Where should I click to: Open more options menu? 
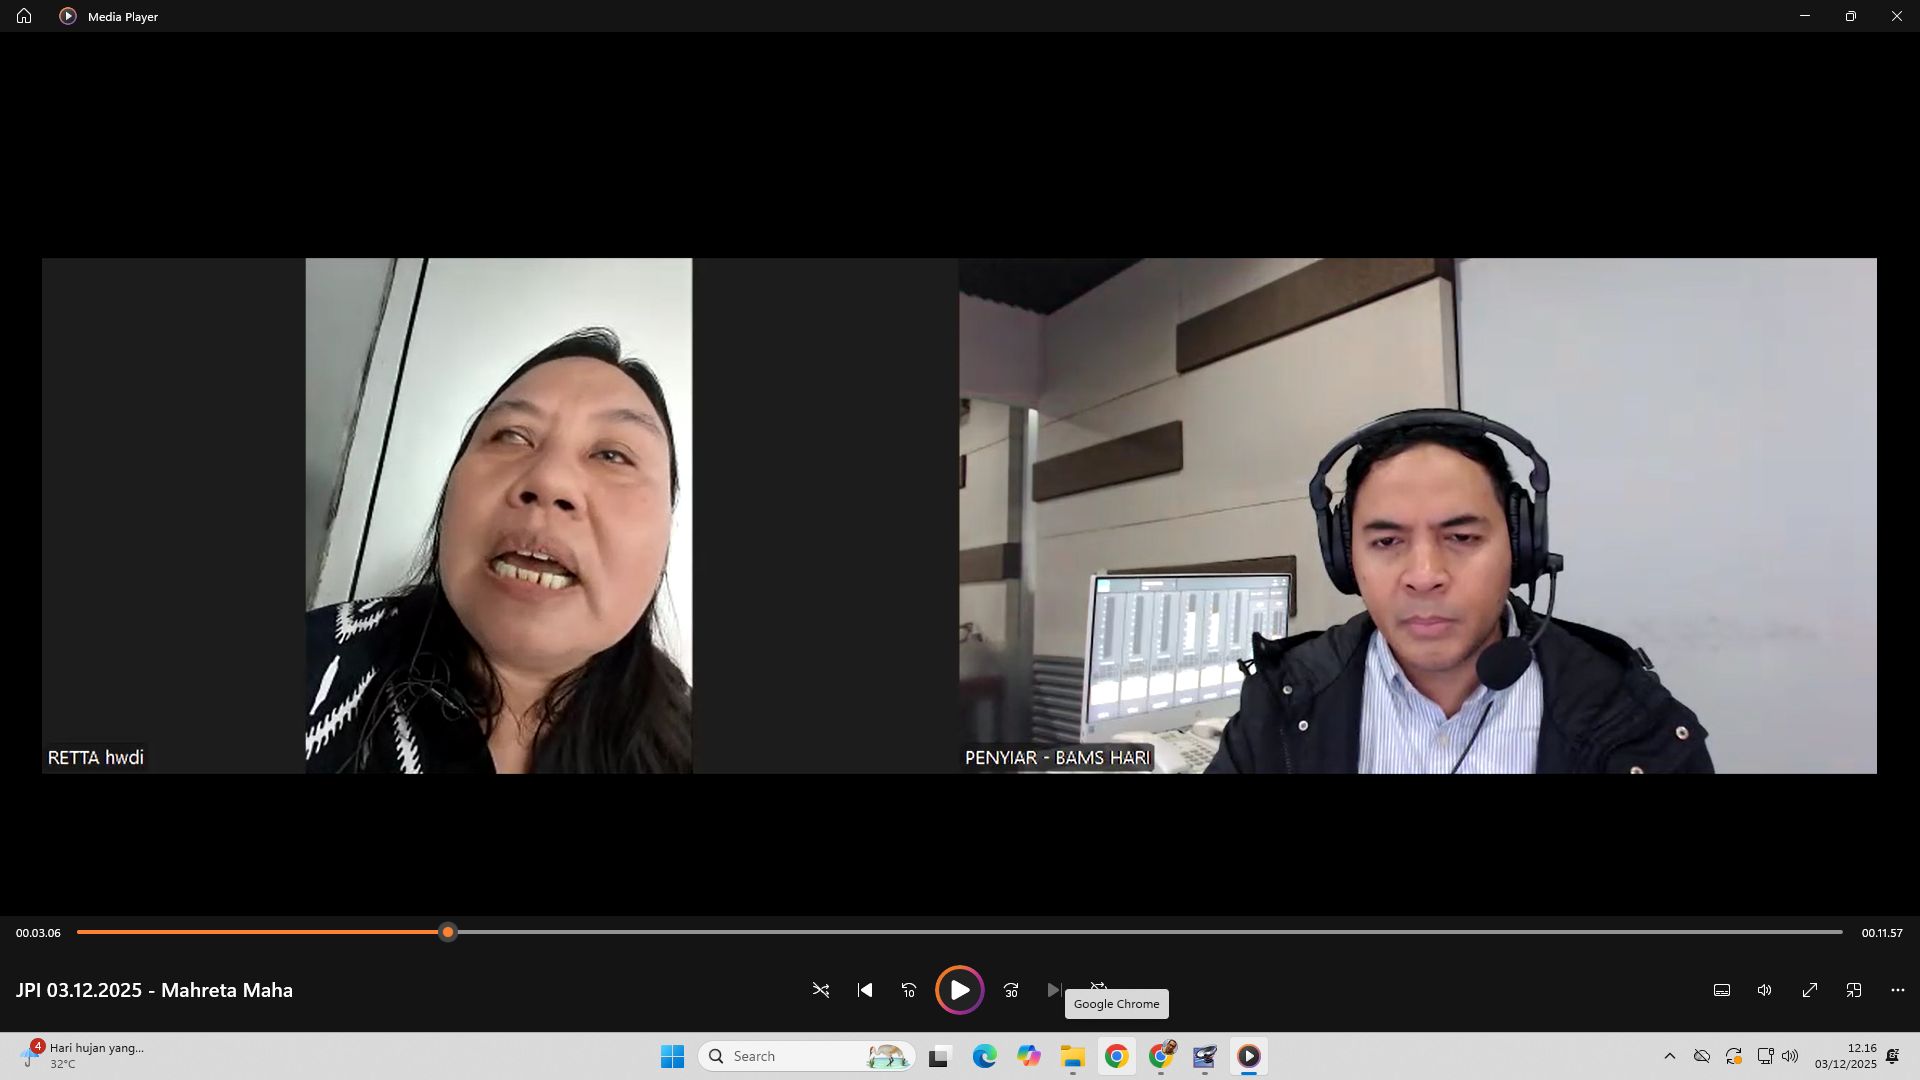point(1898,990)
